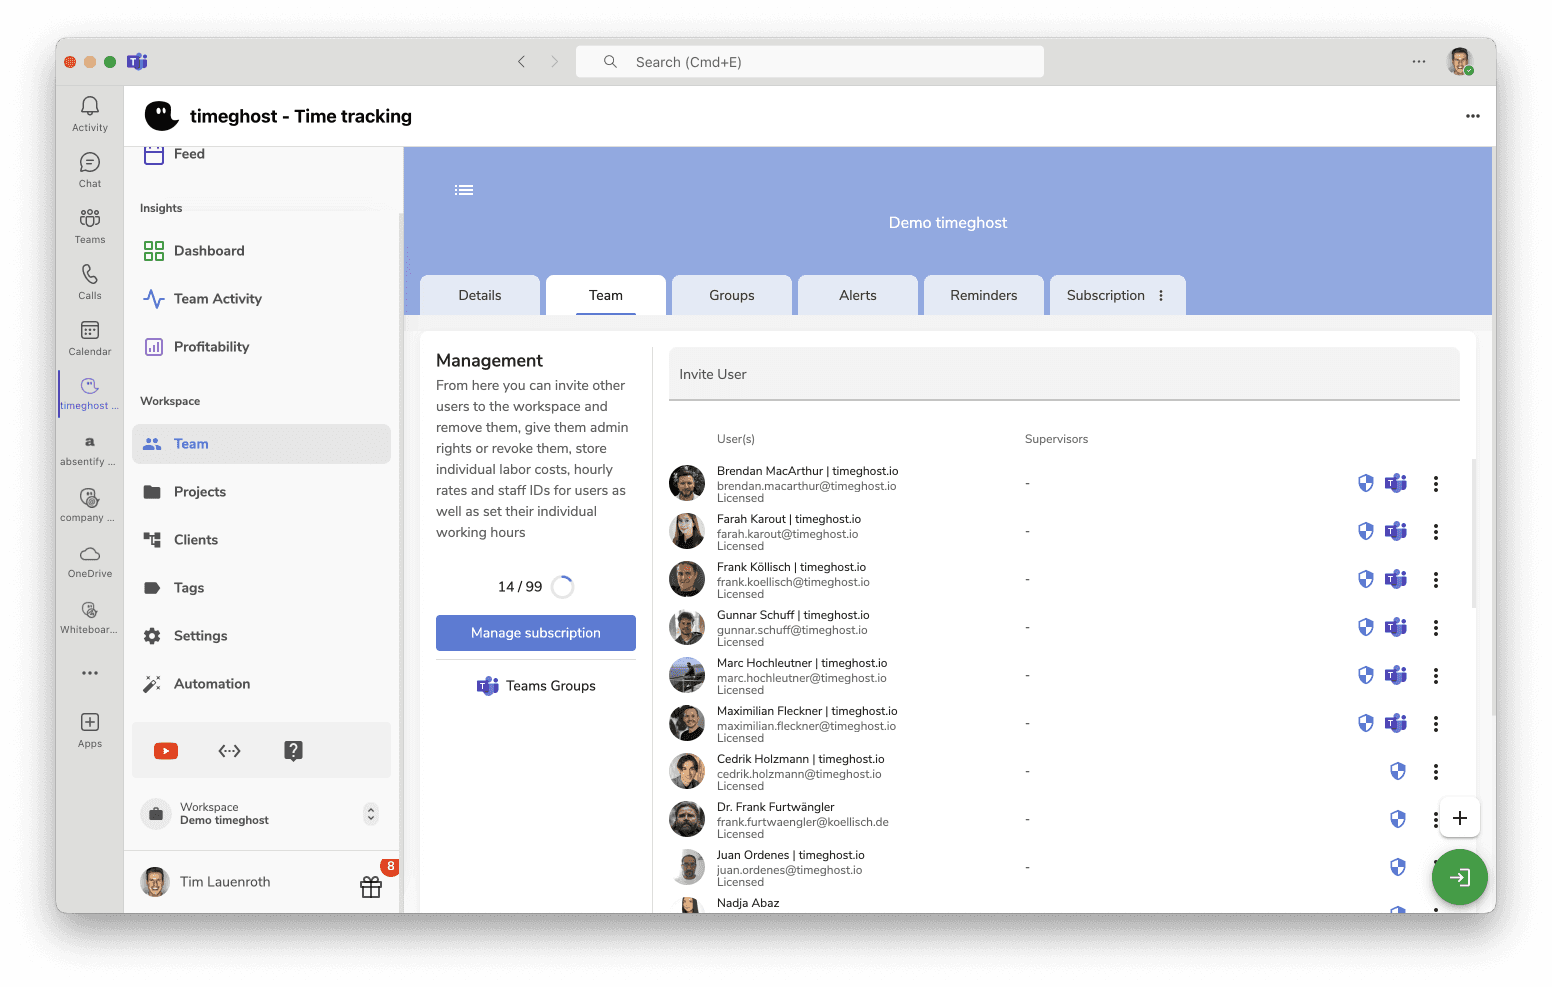This screenshot has height=987, width=1552.
Task: Open Subscription tab vertical dots menu
Action: 1161,296
